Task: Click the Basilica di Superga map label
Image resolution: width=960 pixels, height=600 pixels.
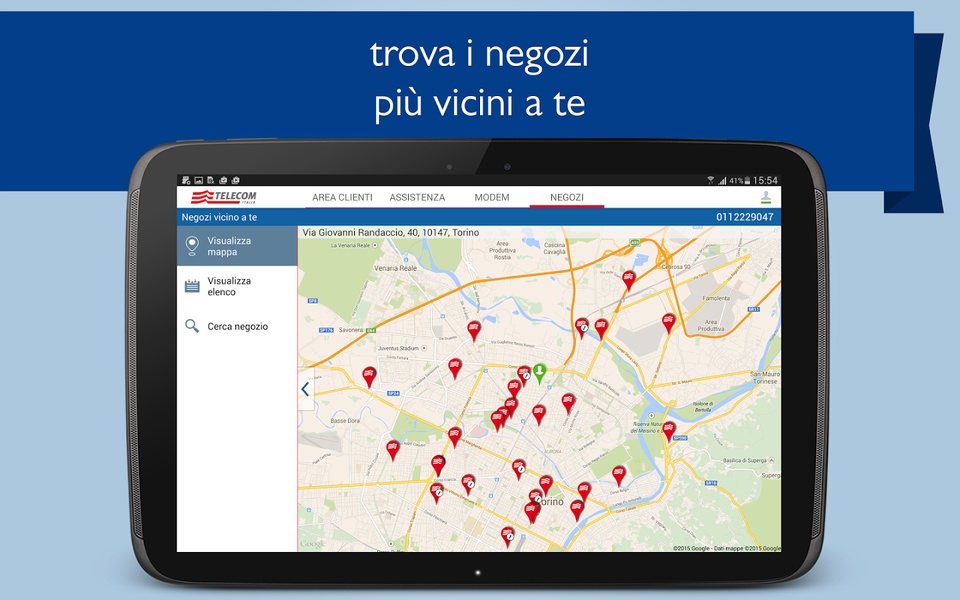Action: pos(744,460)
